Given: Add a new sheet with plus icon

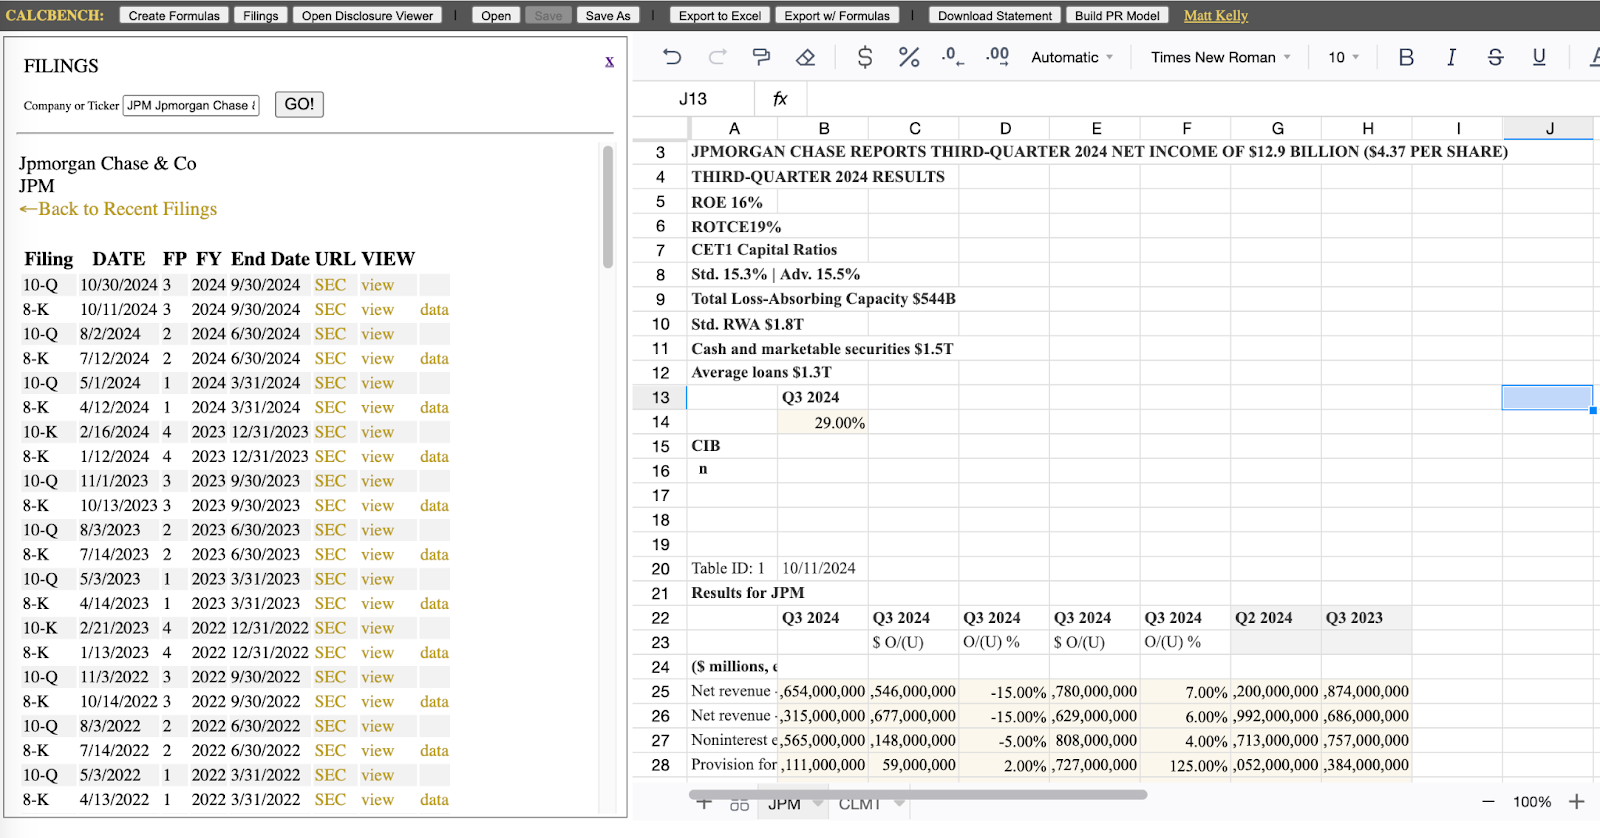Looking at the screenshot, I should click(704, 803).
